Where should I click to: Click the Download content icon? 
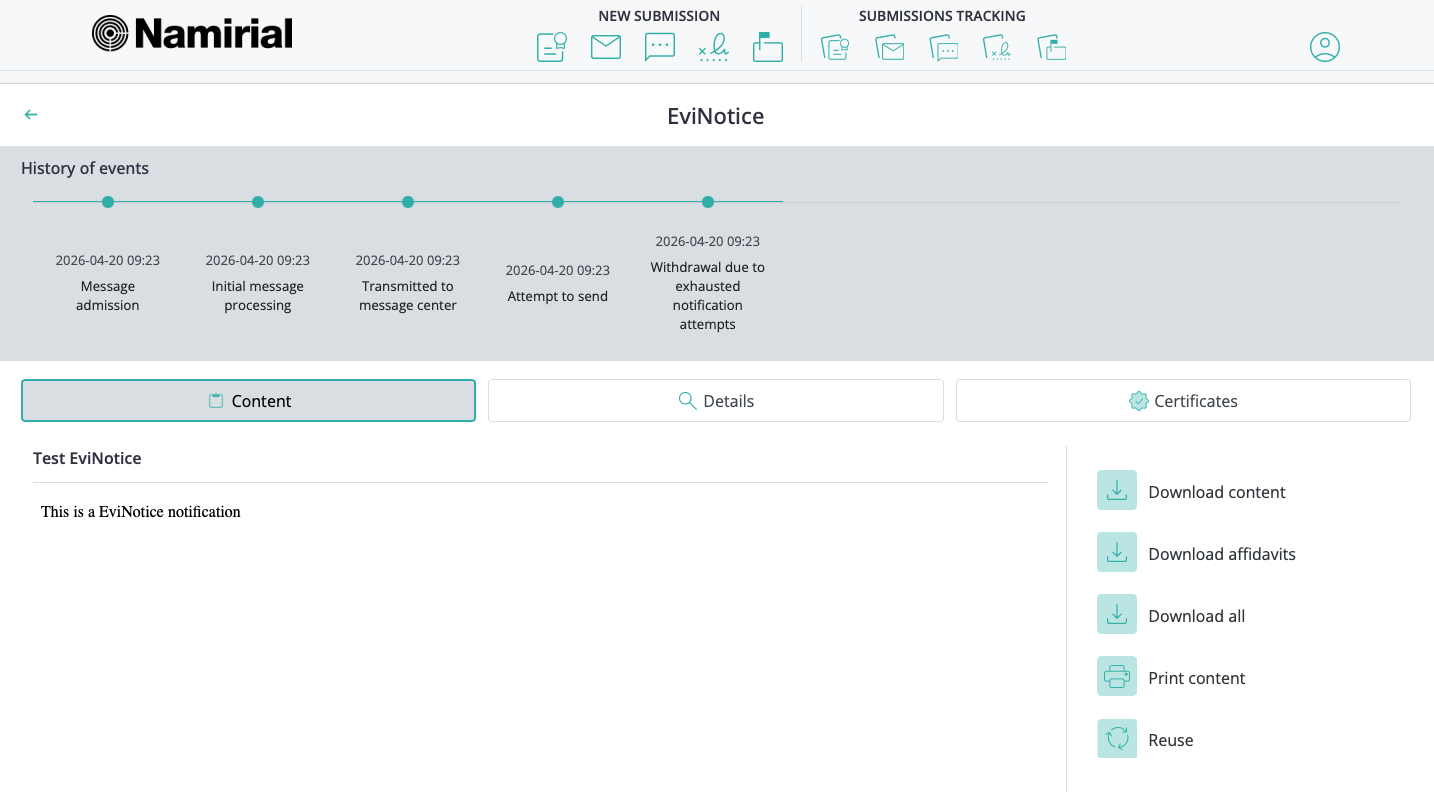point(1117,490)
